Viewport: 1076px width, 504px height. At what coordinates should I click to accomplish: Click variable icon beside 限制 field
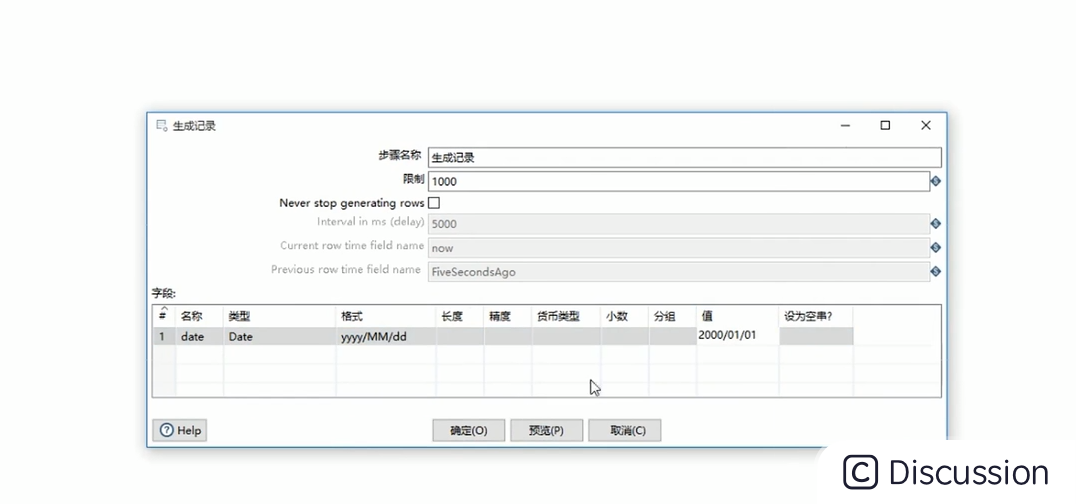pos(935,181)
